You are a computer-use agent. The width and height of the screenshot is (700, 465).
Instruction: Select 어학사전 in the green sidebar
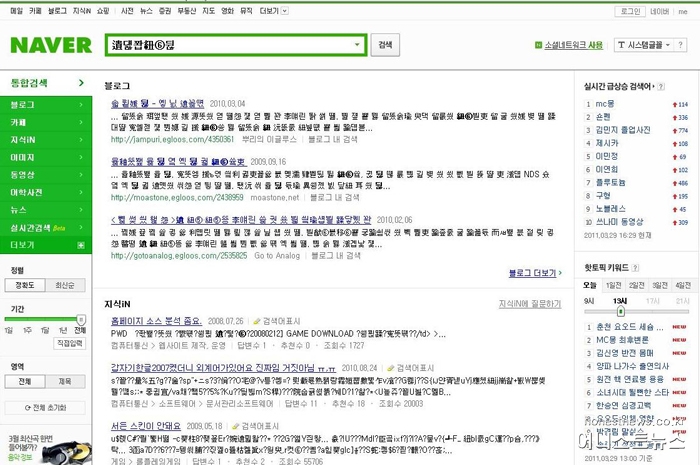(46, 192)
